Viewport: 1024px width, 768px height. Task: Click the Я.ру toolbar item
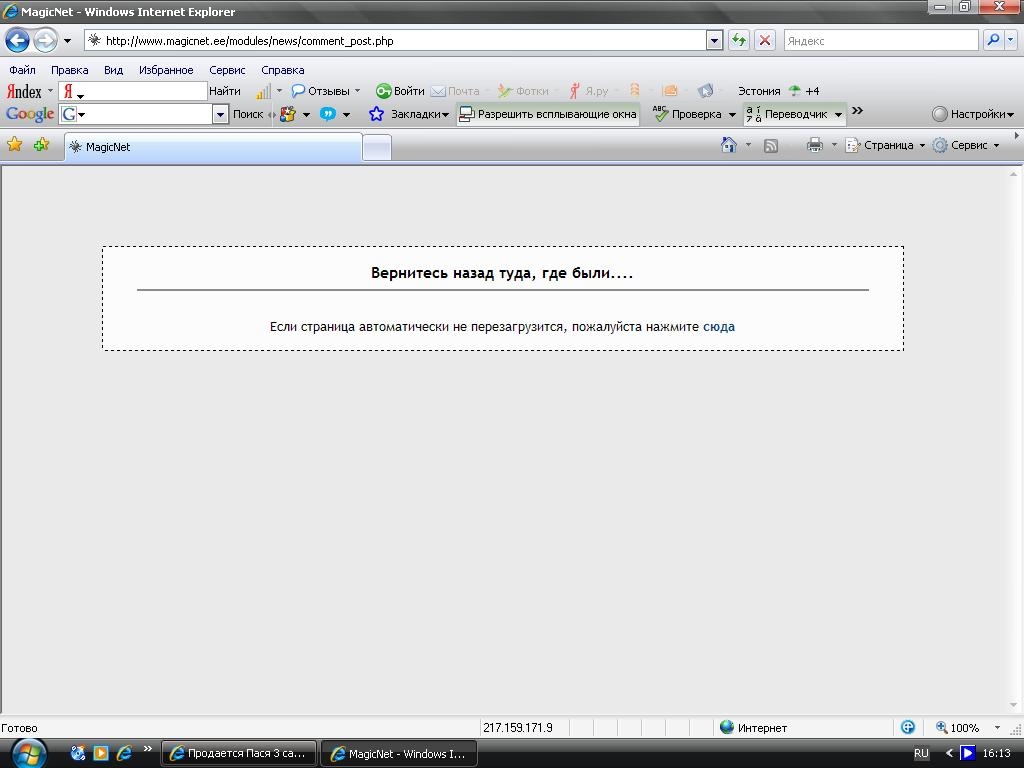point(589,91)
